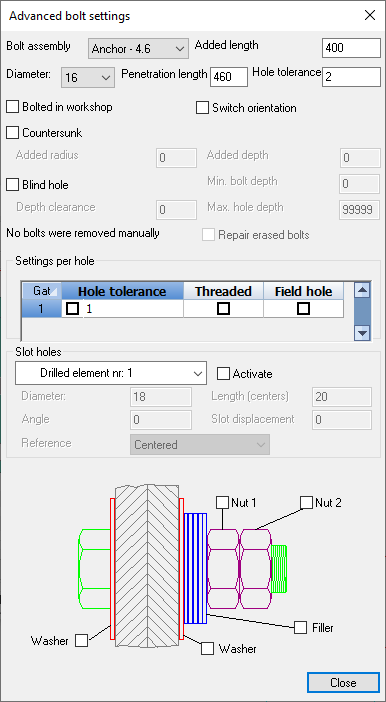This screenshot has width=386, height=702.
Task: Enable the Filler checkbox in diagram
Action: [x=300, y=627]
